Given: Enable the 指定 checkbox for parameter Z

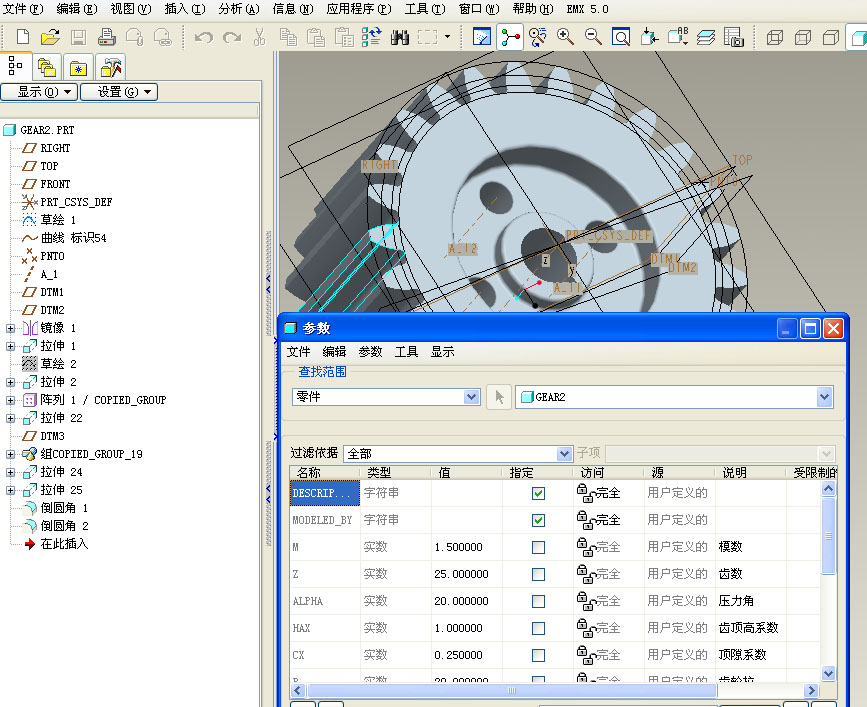Looking at the screenshot, I should [x=538, y=574].
